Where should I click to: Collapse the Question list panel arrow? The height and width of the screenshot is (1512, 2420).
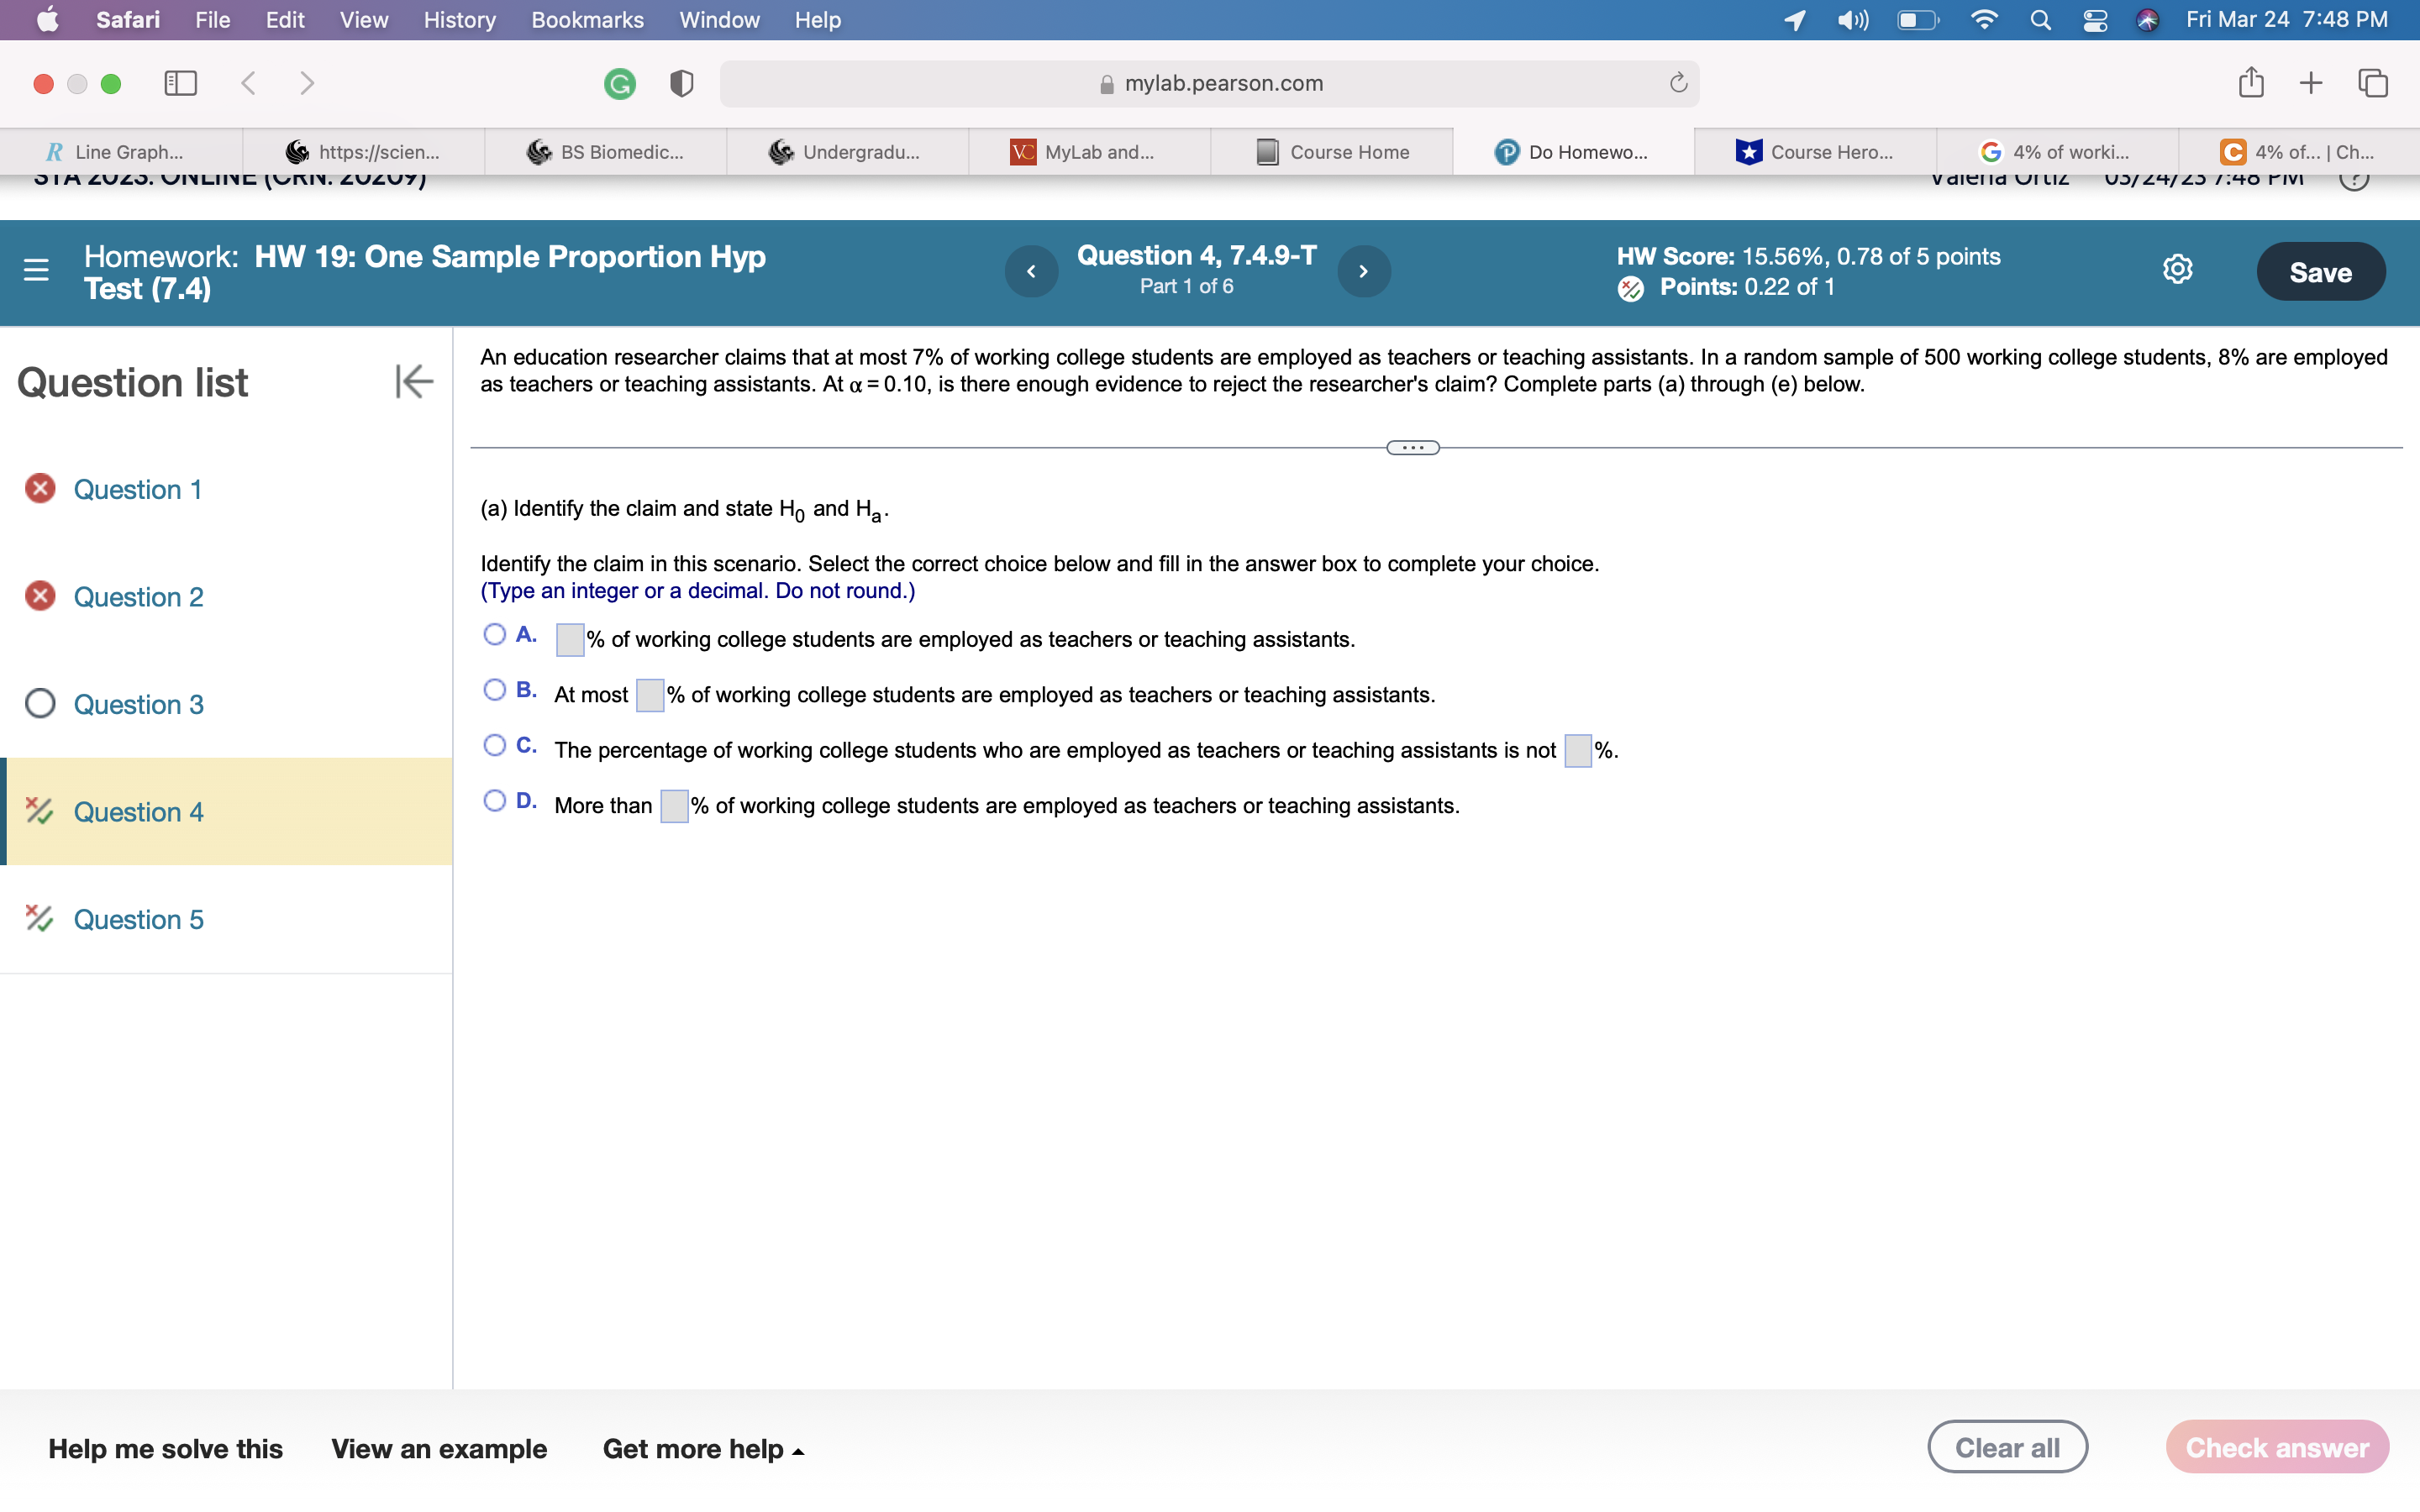413,381
